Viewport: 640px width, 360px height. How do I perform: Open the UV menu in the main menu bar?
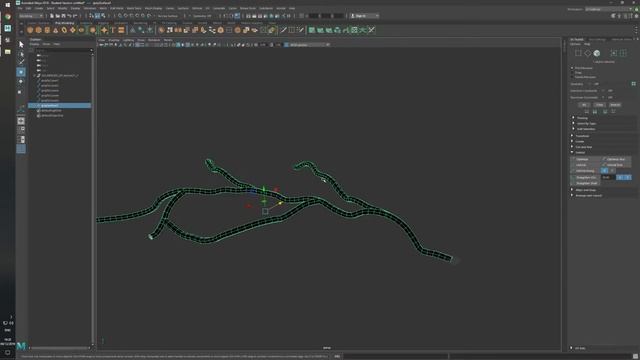click(207, 8)
